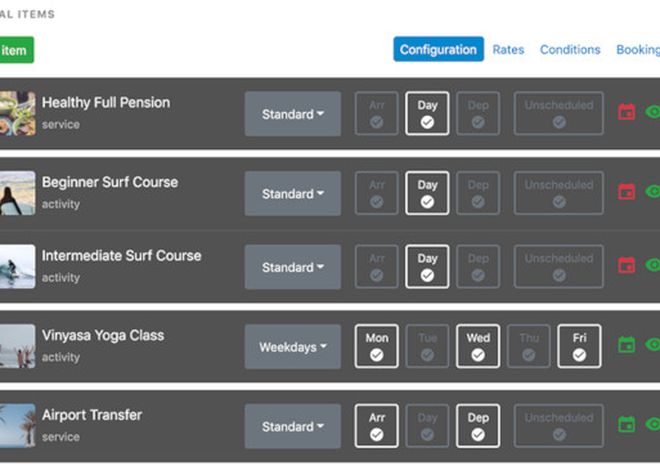Click red calendar icon for Intermediate Surf Course
This screenshot has width=660, height=470.
click(x=627, y=266)
